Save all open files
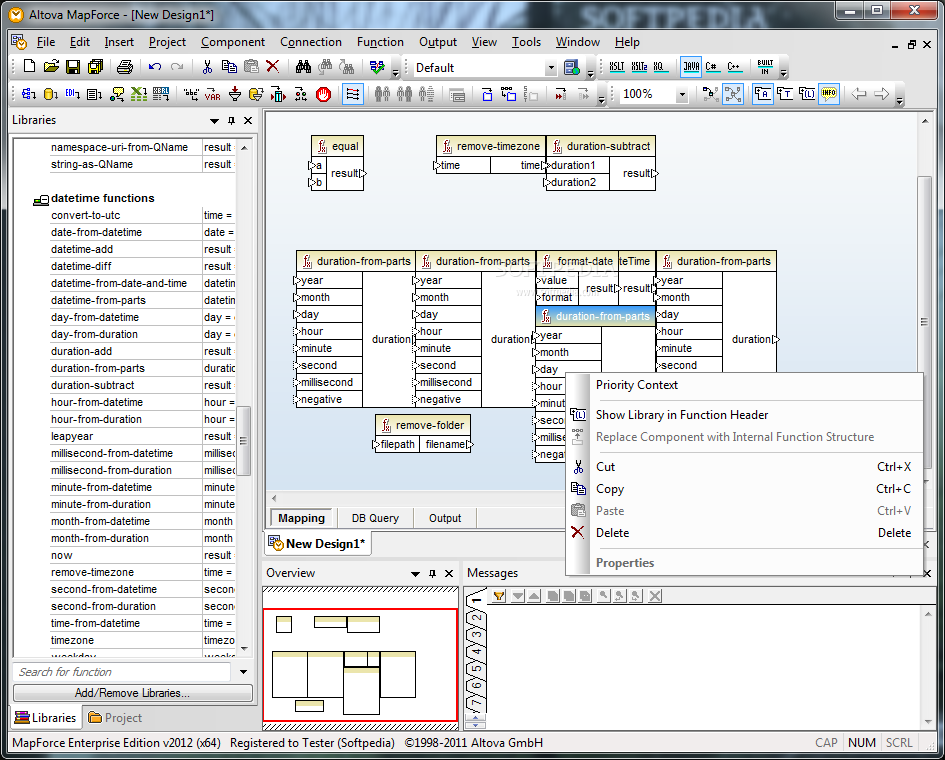This screenshot has width=945, height=760. [x=95, y=67]
